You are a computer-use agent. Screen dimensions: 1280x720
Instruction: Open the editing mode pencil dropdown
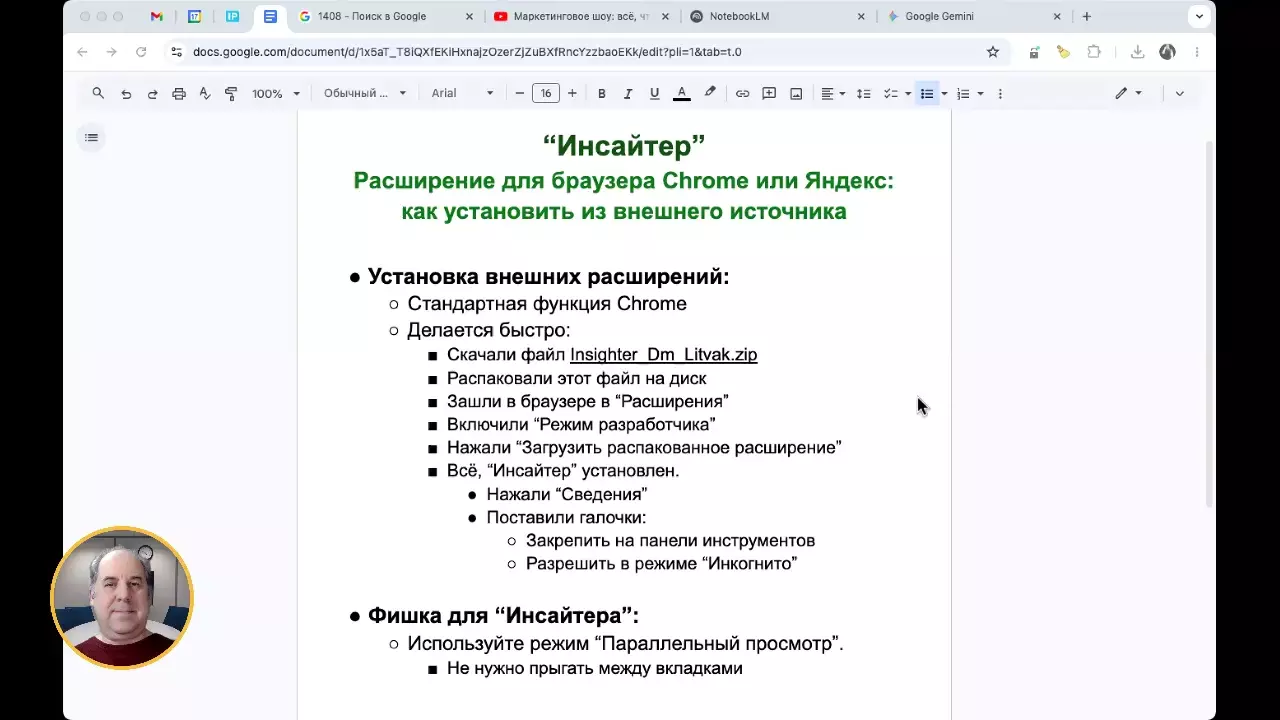1128,94
